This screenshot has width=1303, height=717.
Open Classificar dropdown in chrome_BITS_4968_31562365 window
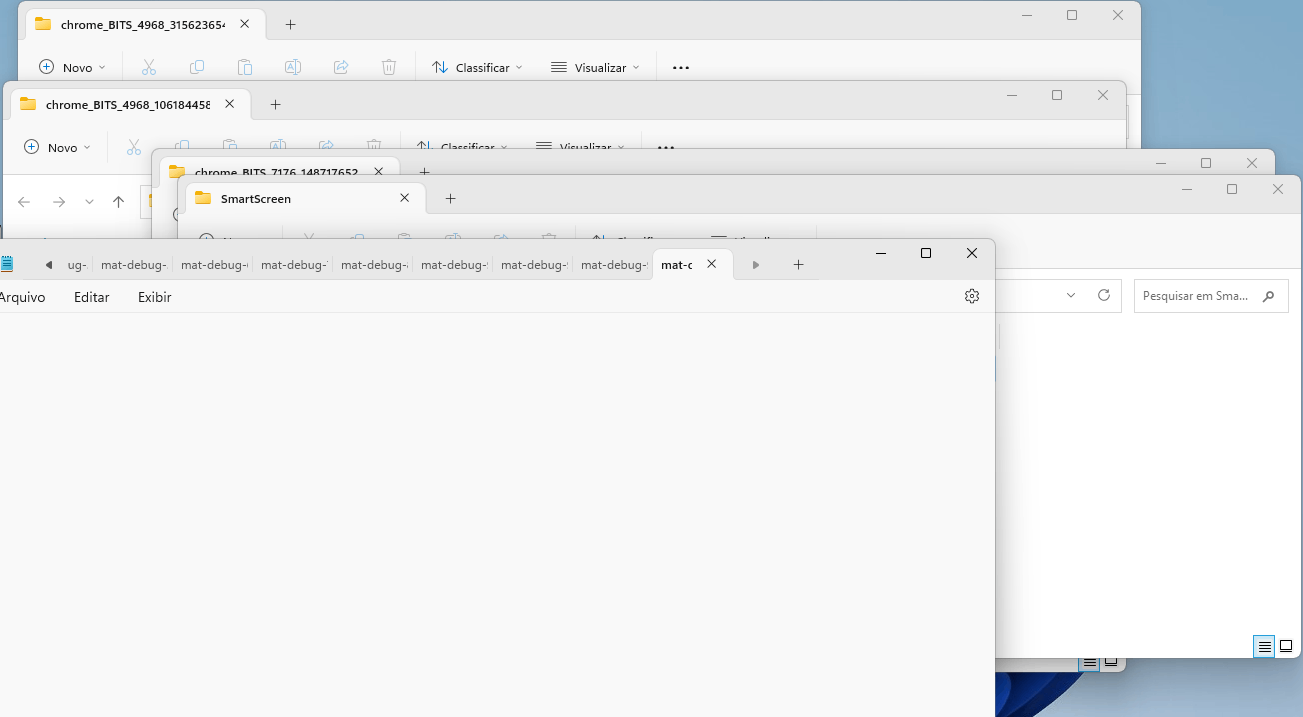[x=477, y=67]
